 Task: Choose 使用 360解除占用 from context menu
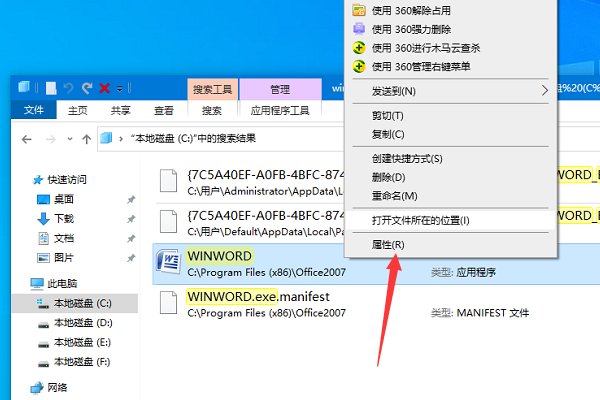(x=412, y=10)
